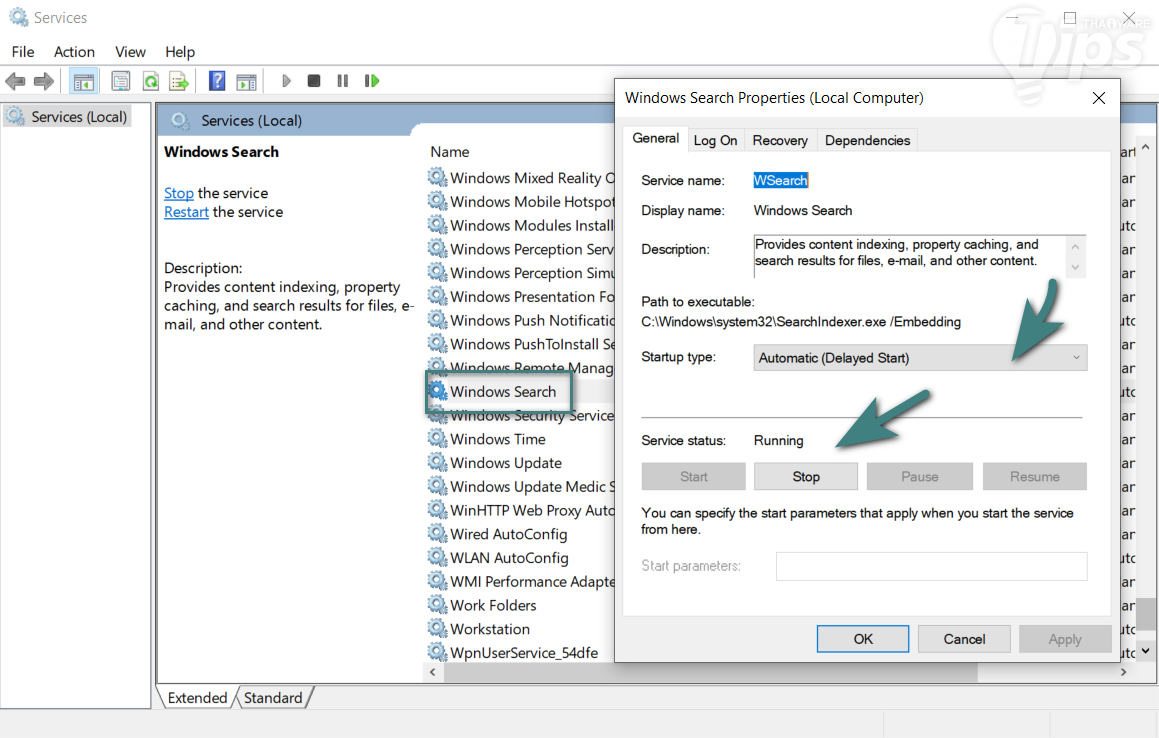Click gear icon beside Windows Time
The height and width of the screenshot is (738, 1159).
438,439
